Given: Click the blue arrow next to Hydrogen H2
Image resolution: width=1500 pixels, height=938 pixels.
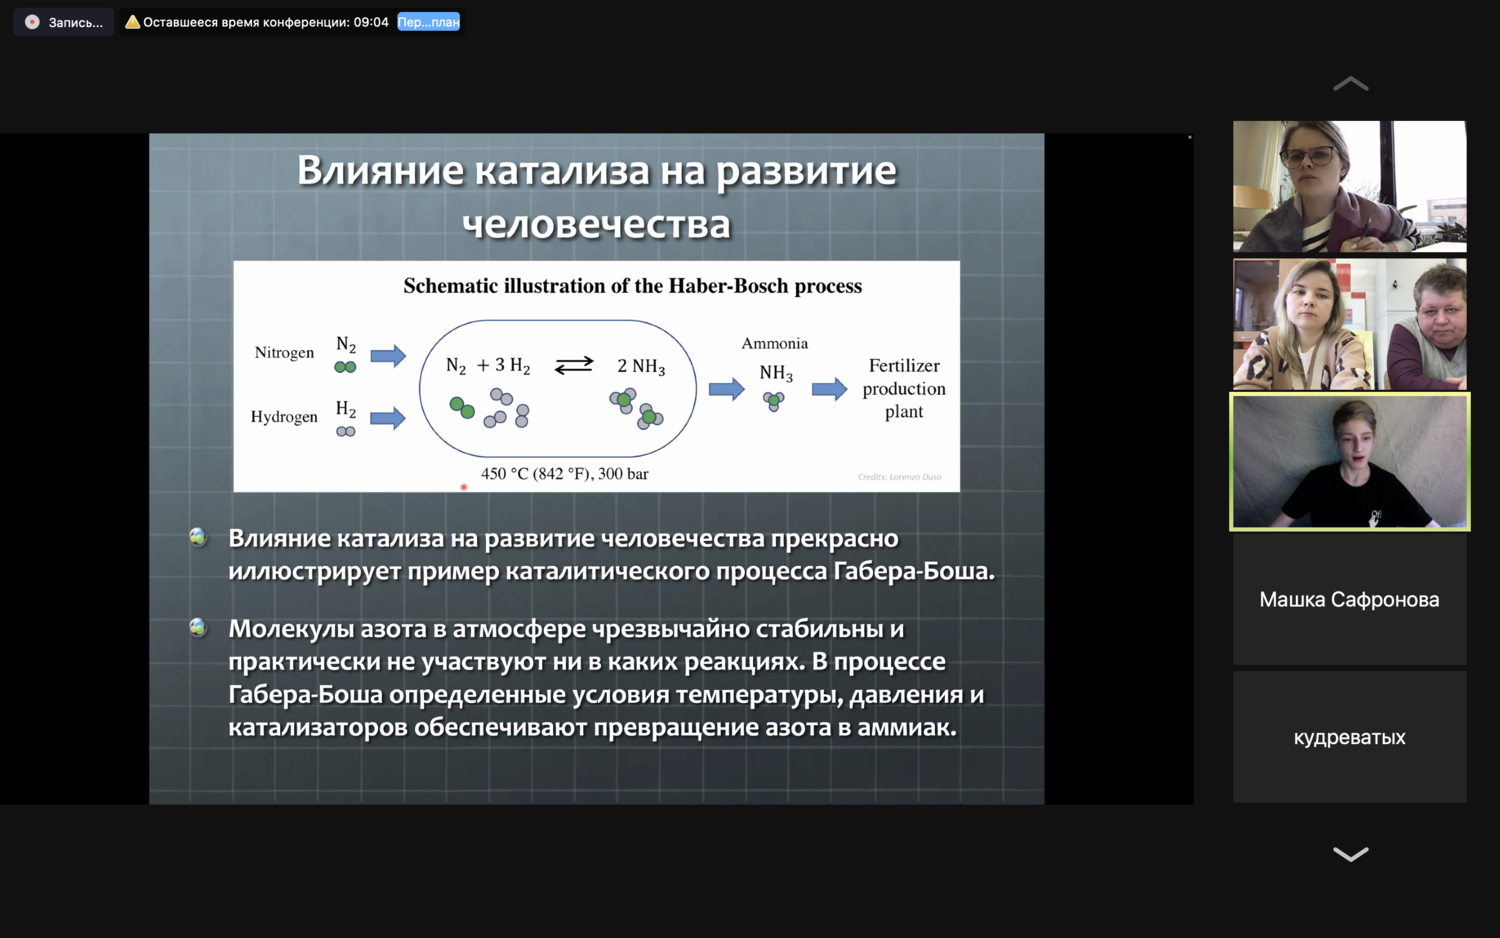Looking at the screenshot, I should [388, 417].
